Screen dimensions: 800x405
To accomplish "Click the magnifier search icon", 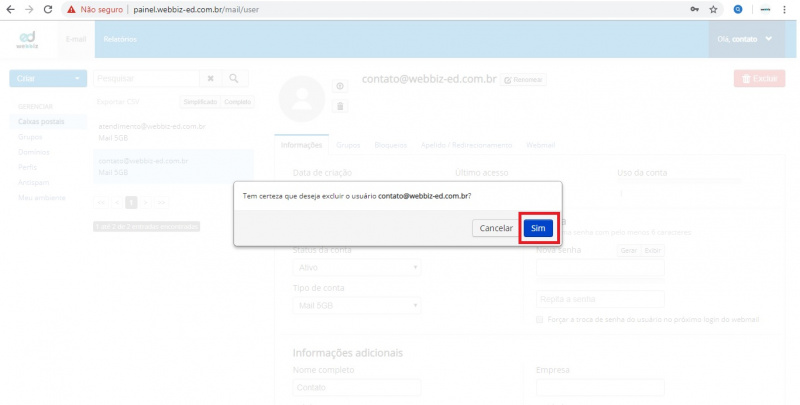I will [x=234, y=78].
